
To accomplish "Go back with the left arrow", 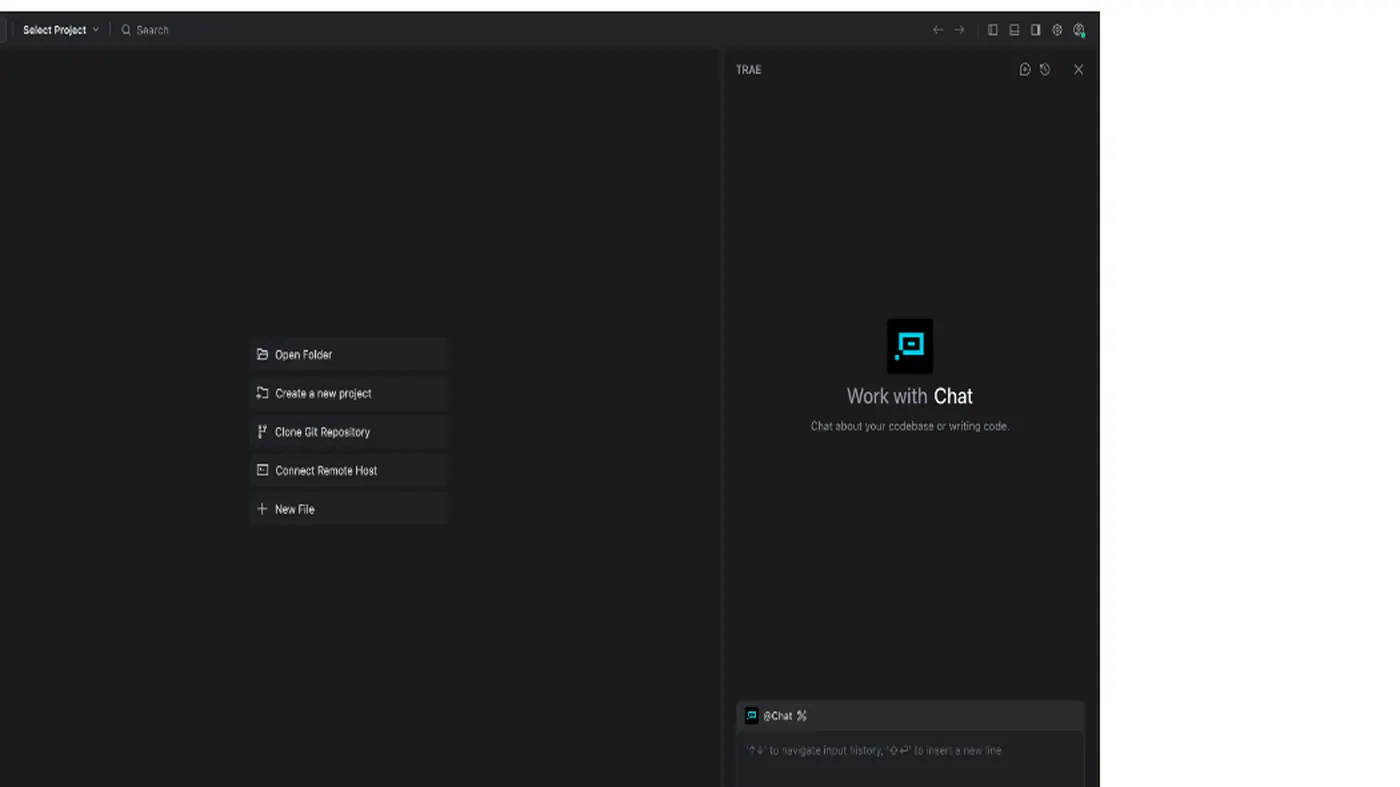I will [937, 30].
